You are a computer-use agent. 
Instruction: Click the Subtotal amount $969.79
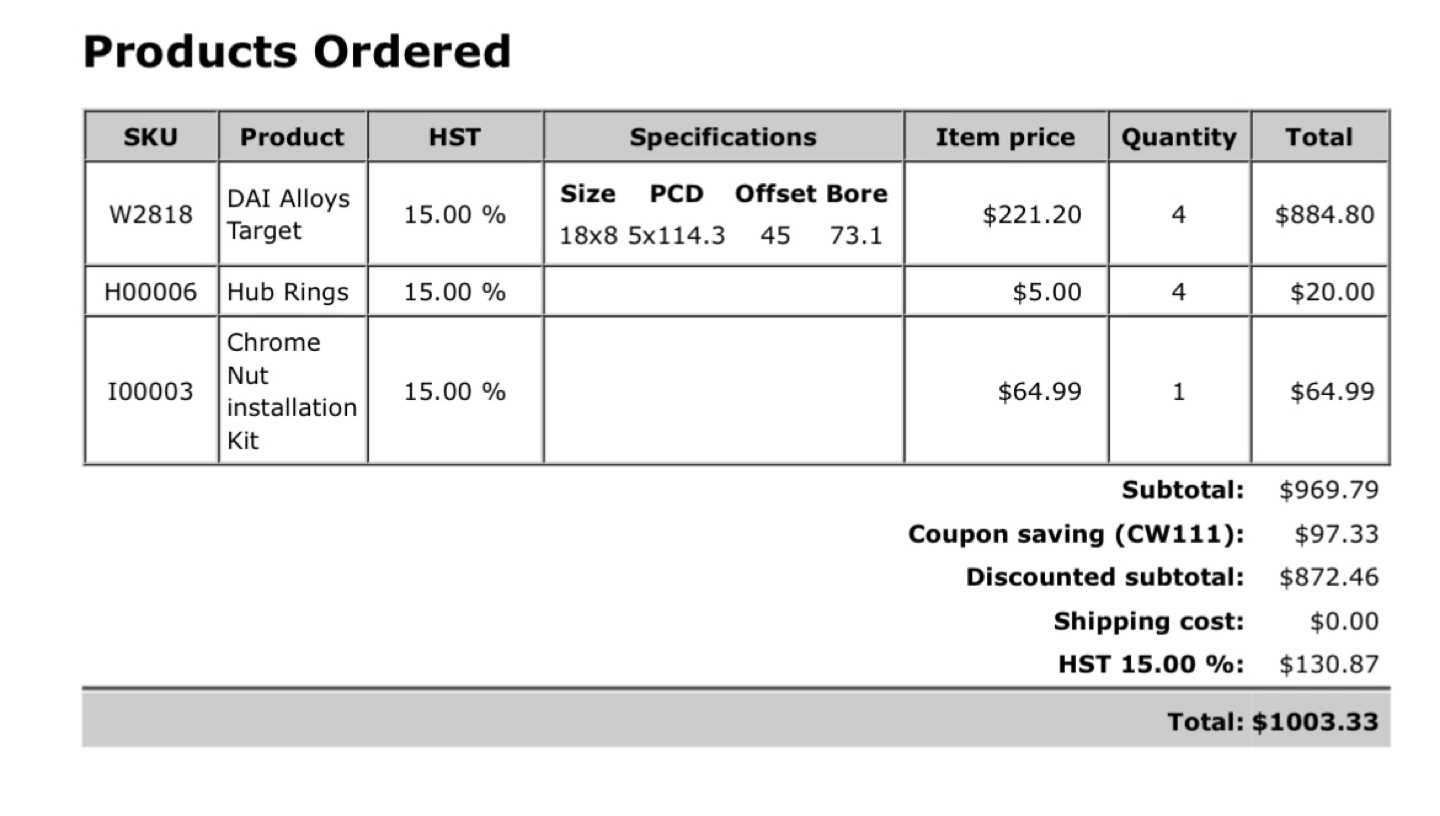click(x=1328, y=490)
